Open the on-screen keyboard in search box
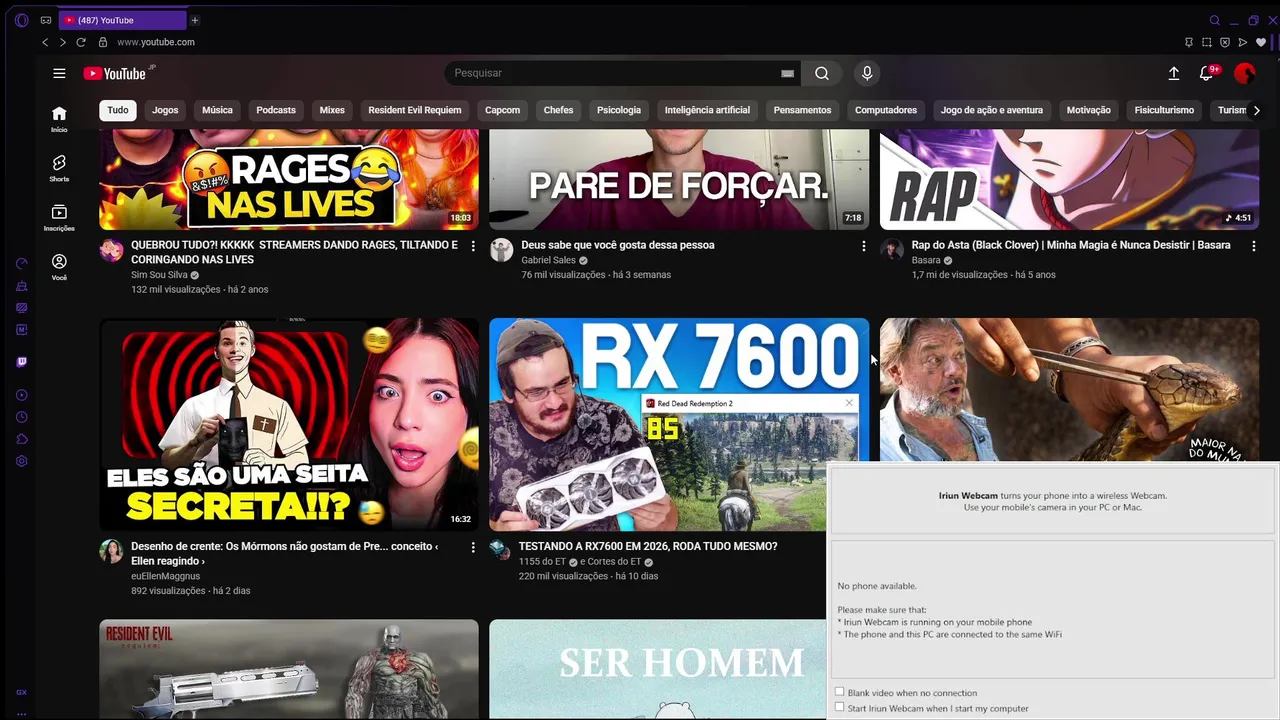 pos(787,73)
